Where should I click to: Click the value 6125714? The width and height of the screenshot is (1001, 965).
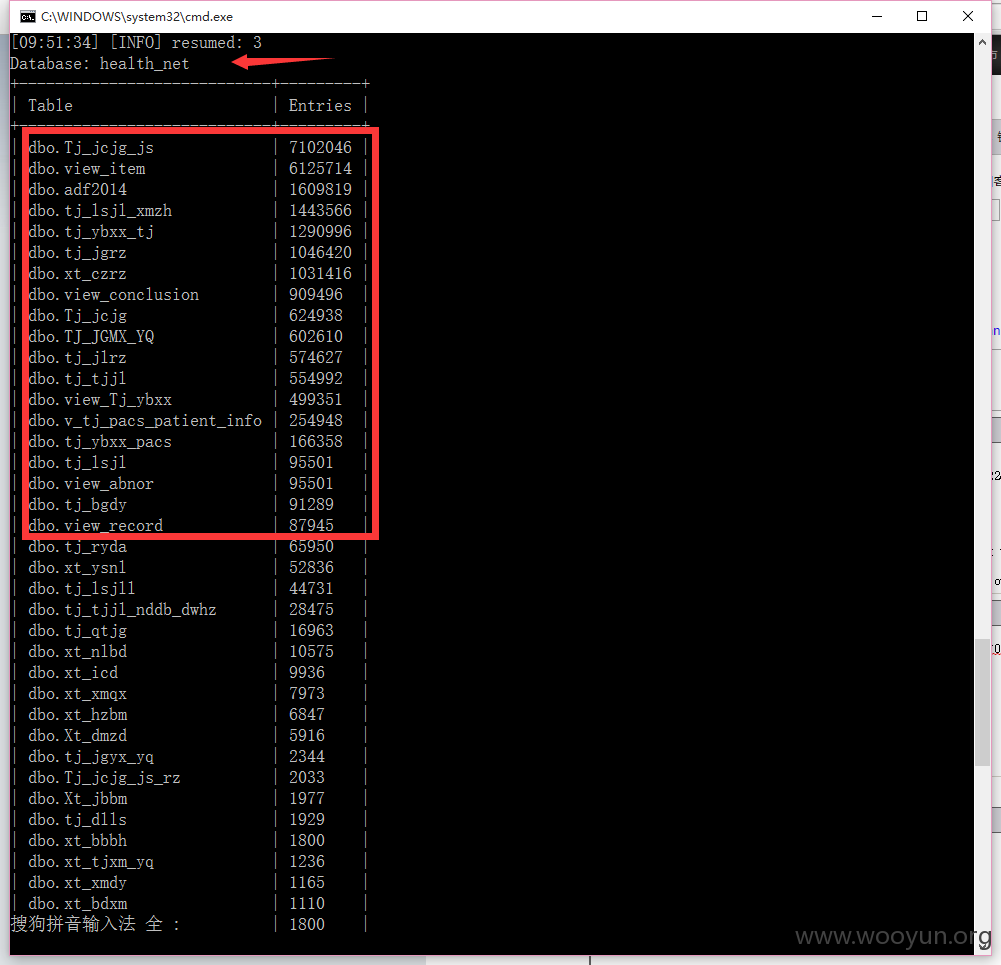(320, 168)
